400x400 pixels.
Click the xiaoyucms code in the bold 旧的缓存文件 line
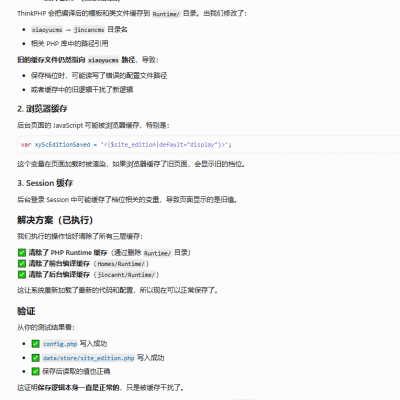point(103,60)
